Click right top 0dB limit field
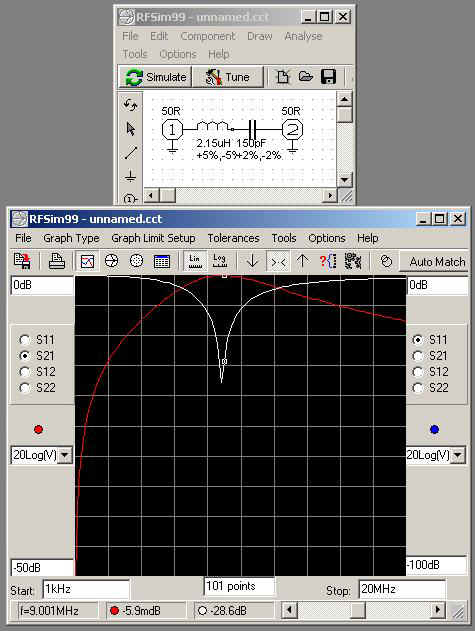Viewport: 475px width, 631px height. (438, 285)
